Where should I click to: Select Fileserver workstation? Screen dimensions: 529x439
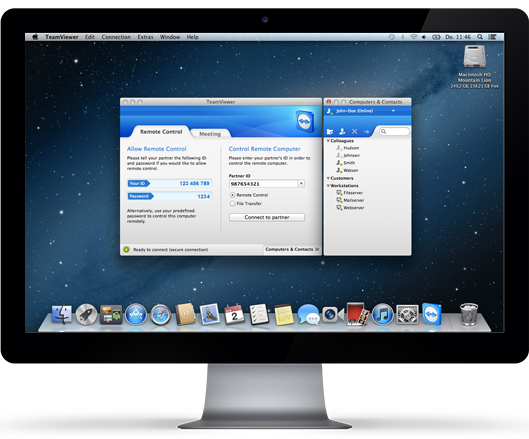click(x=350, y=193)
